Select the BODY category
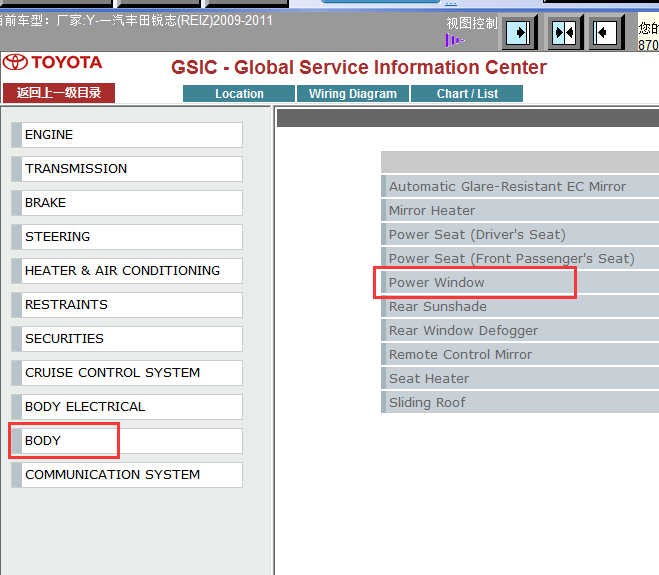This screenshot has height=575, width=659. pyautogui.click(x=127, y=441)
